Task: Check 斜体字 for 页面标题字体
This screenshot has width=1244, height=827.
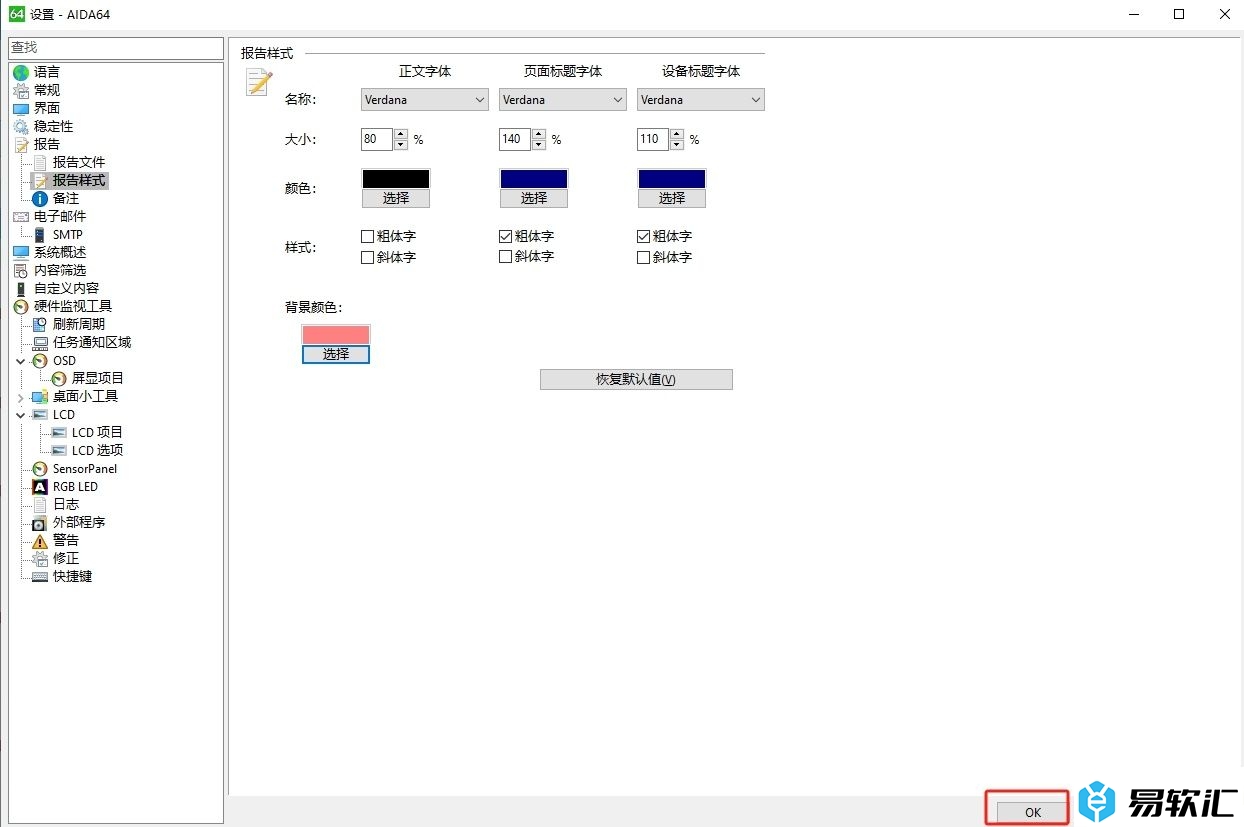Action: click(505, 257)
